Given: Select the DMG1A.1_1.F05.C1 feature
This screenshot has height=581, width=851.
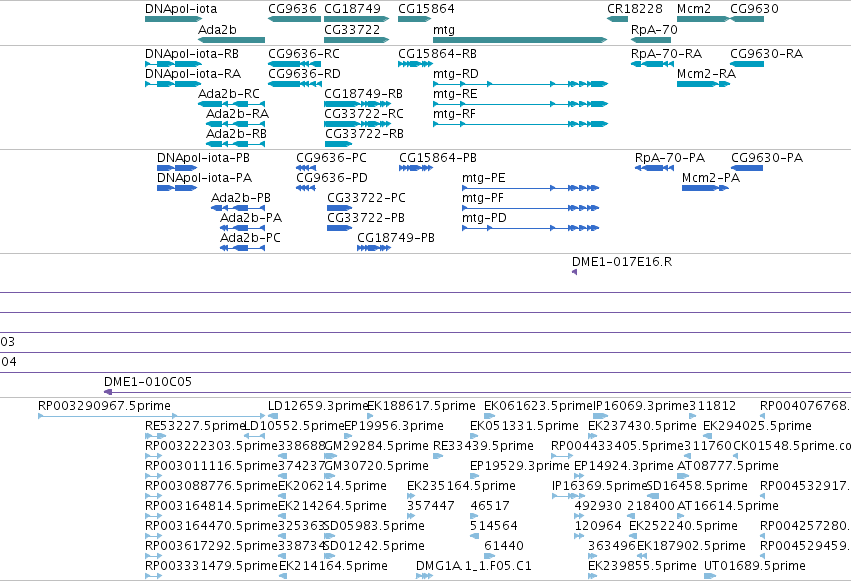Looking at the screenshot, I should [x=424, y=576].
